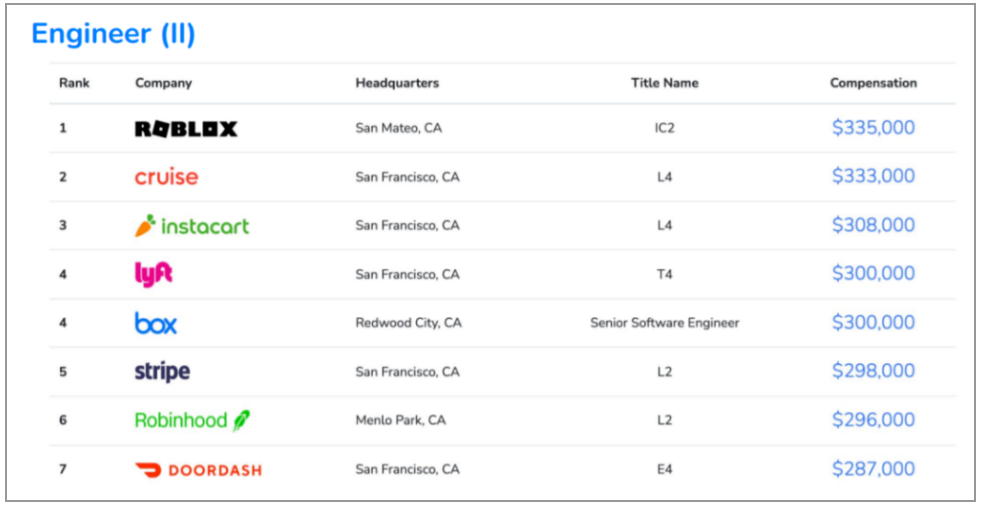Click the $308,000 Instacart compensation

tap(873, 225)
